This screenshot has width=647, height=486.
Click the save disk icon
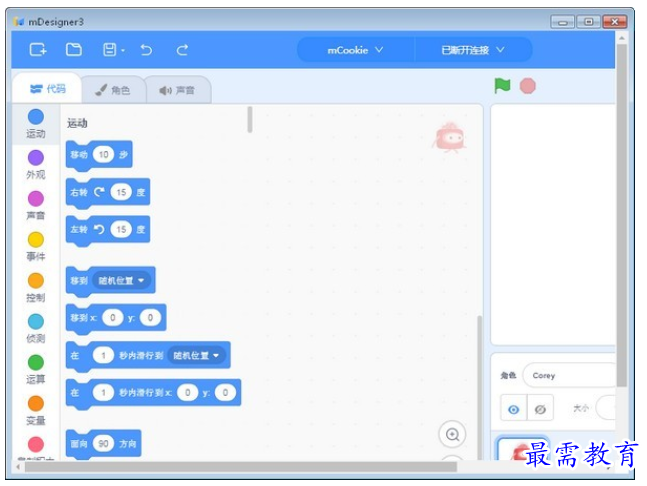click(109, 50)
